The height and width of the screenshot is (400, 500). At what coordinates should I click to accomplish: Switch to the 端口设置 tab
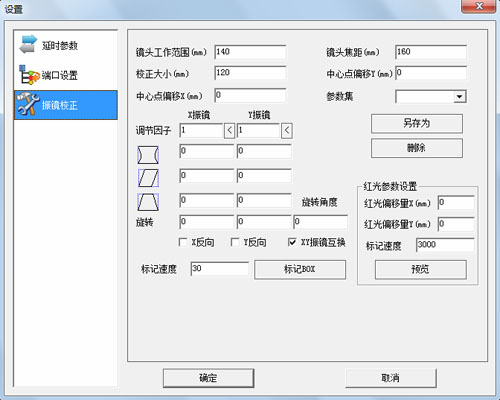pyautogui.click(x=60, y=75)
